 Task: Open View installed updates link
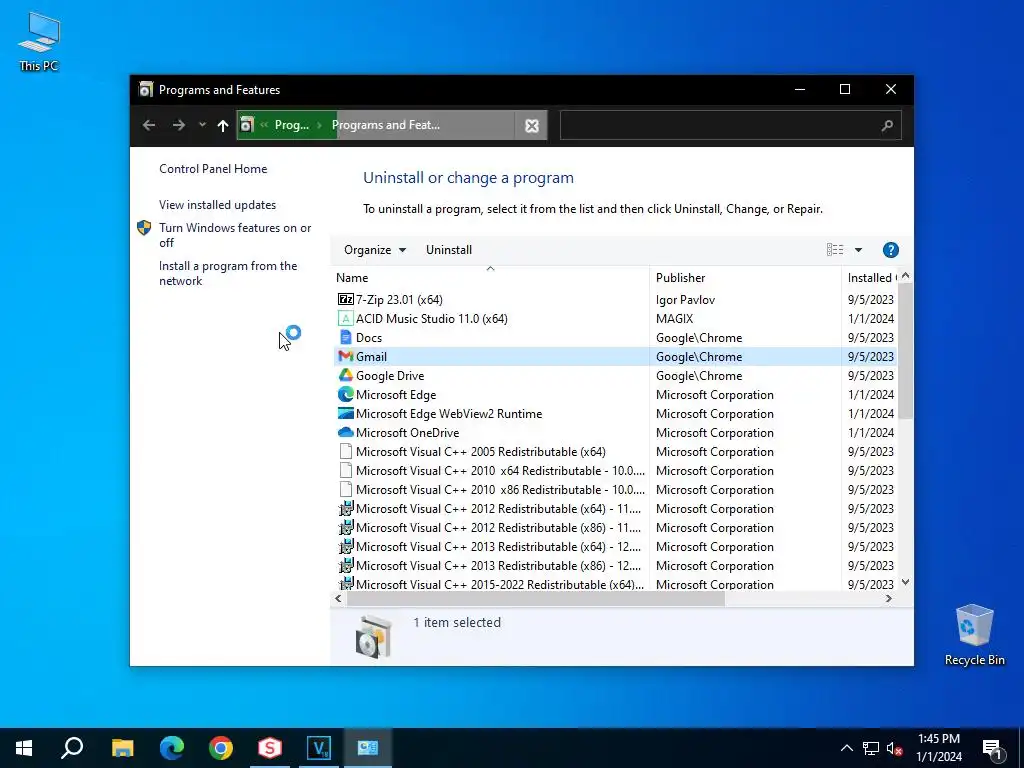[217, 205]
